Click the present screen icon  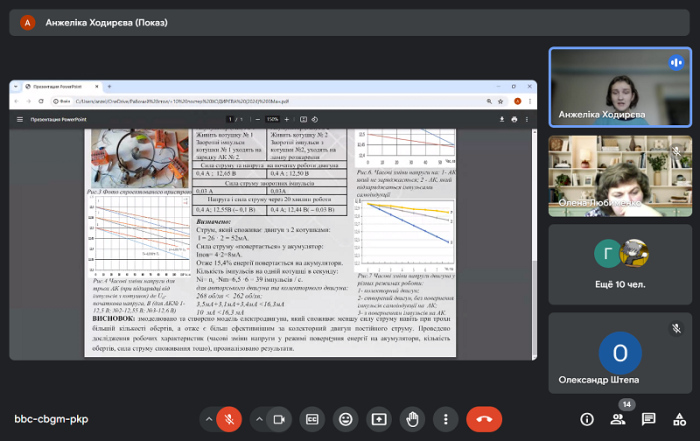(x=378, y=419)
